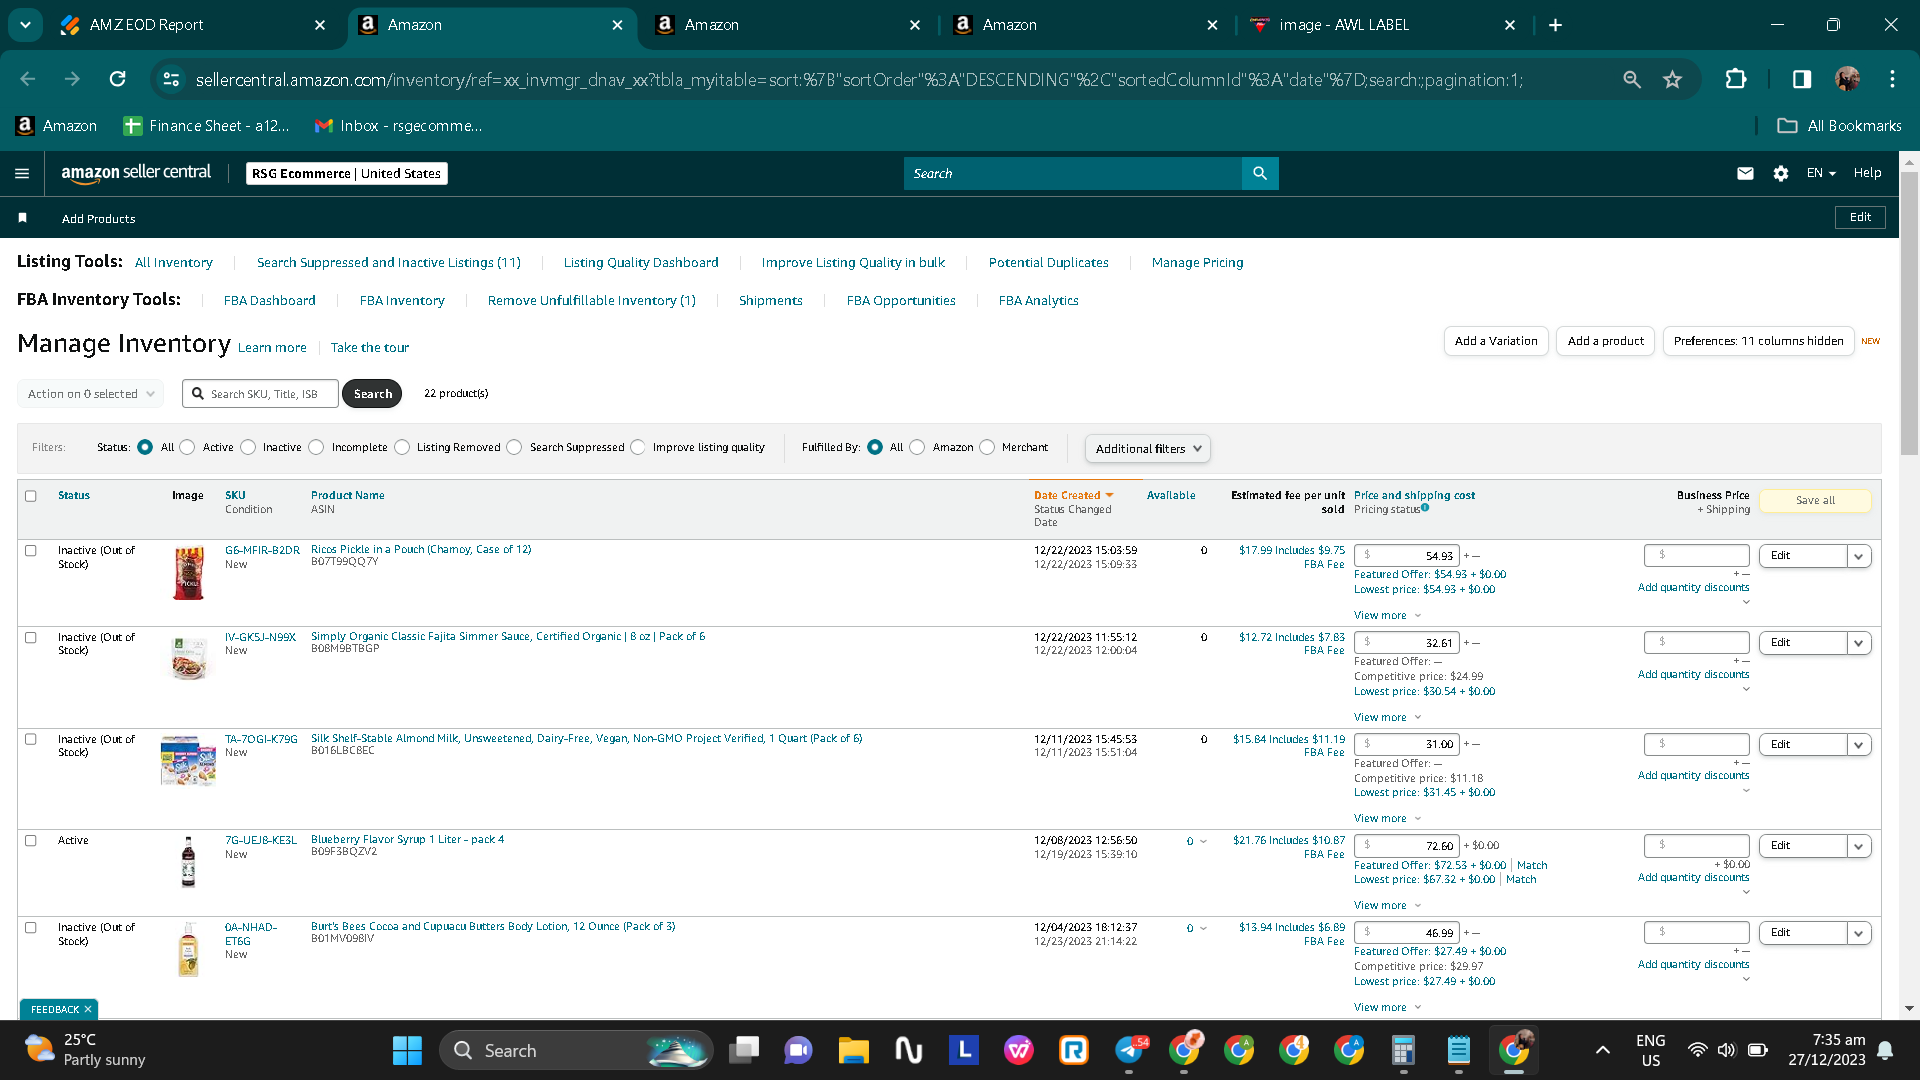Viewport: 1920px width, 1080px height.
Task: Open File Explorer from the taskbar
Action: pyautogui.click(x=853, y=1050)
